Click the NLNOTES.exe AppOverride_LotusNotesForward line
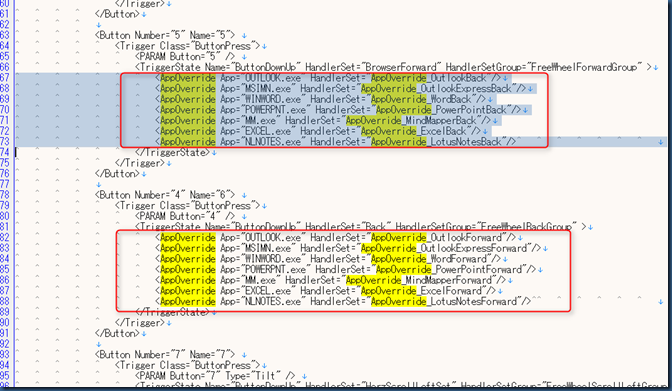This screenshot has height=391, width=672. point(343,301)
